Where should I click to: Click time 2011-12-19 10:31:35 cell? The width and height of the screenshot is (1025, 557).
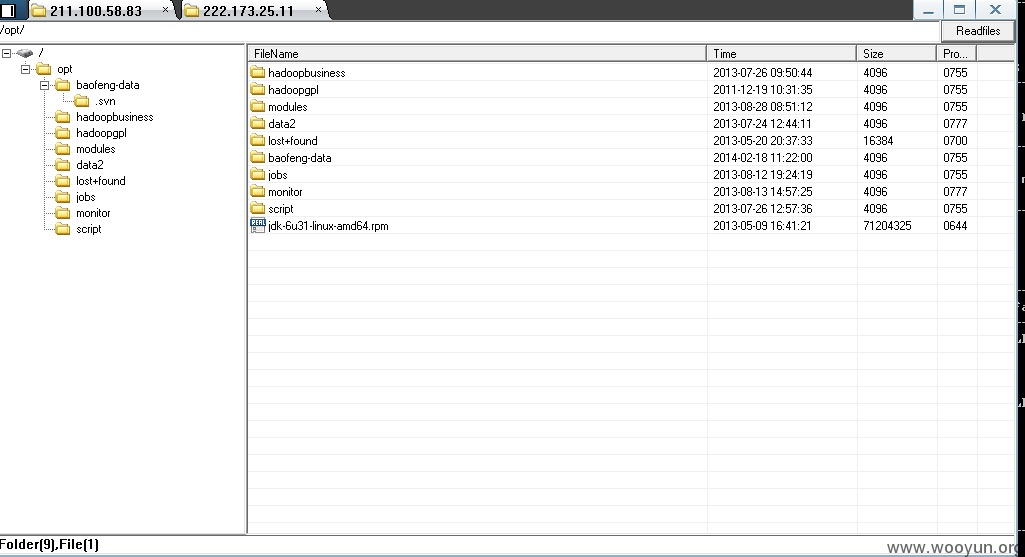tap(763, 90)
